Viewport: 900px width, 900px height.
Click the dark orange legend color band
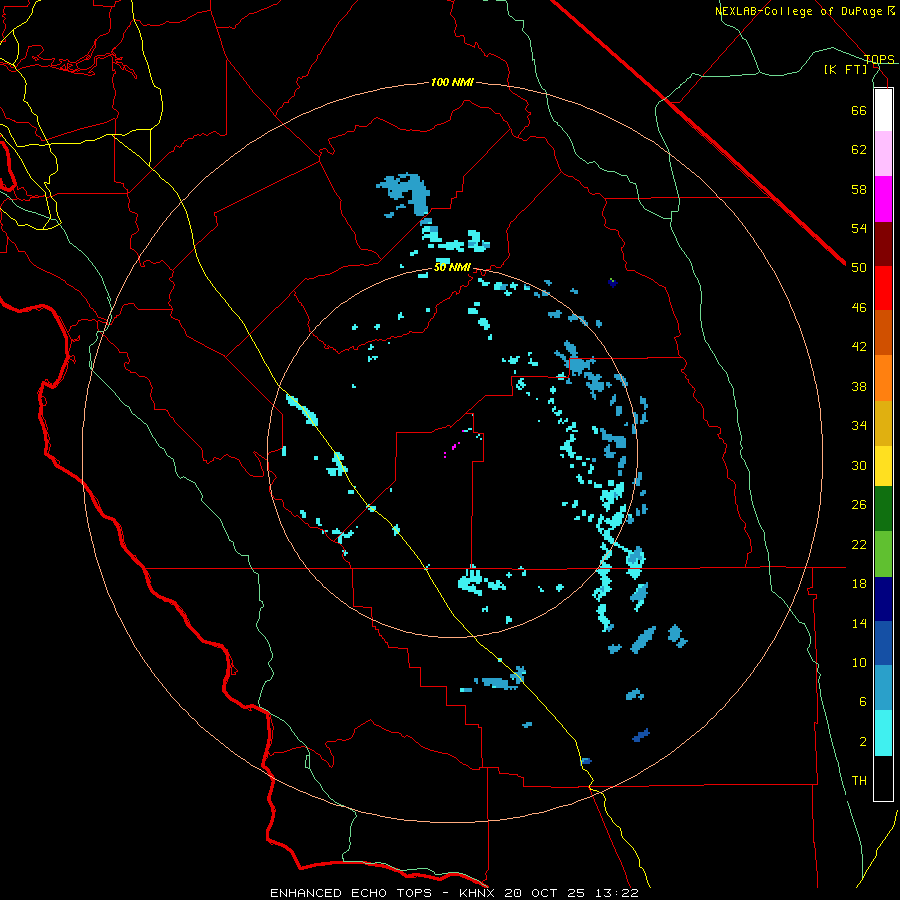883,333
